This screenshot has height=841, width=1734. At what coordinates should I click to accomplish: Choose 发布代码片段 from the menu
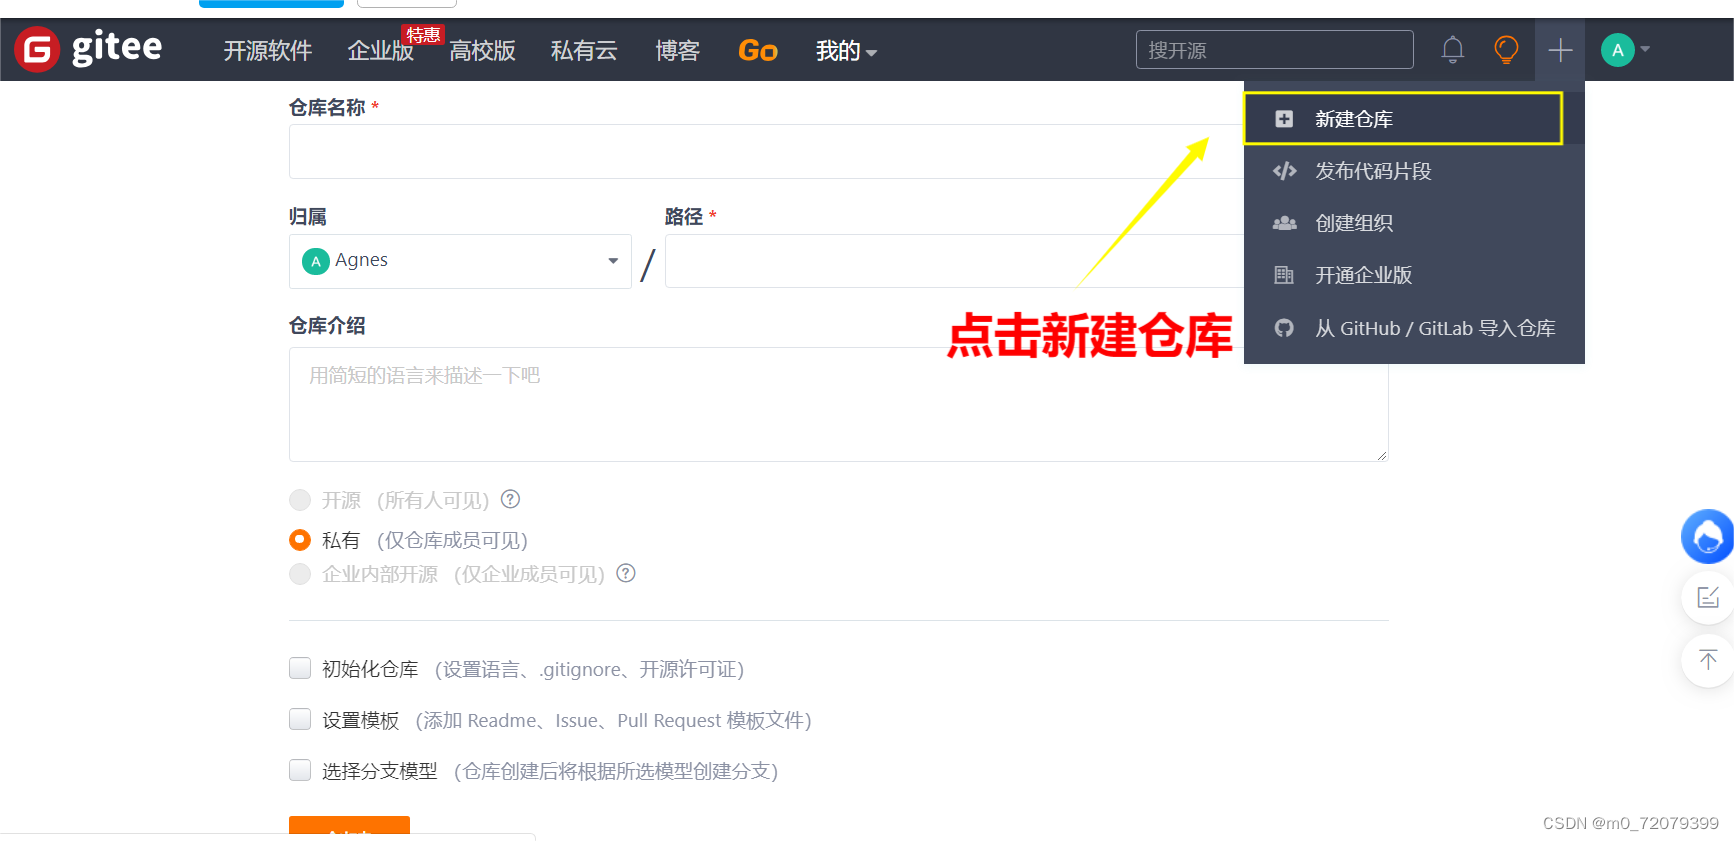click(x=1414, y=171)
